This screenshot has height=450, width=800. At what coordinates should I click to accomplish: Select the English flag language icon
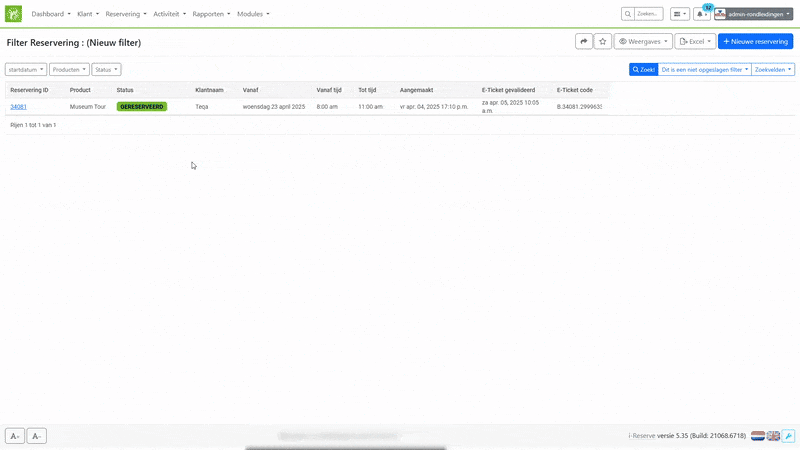click(x=773, y=436)
